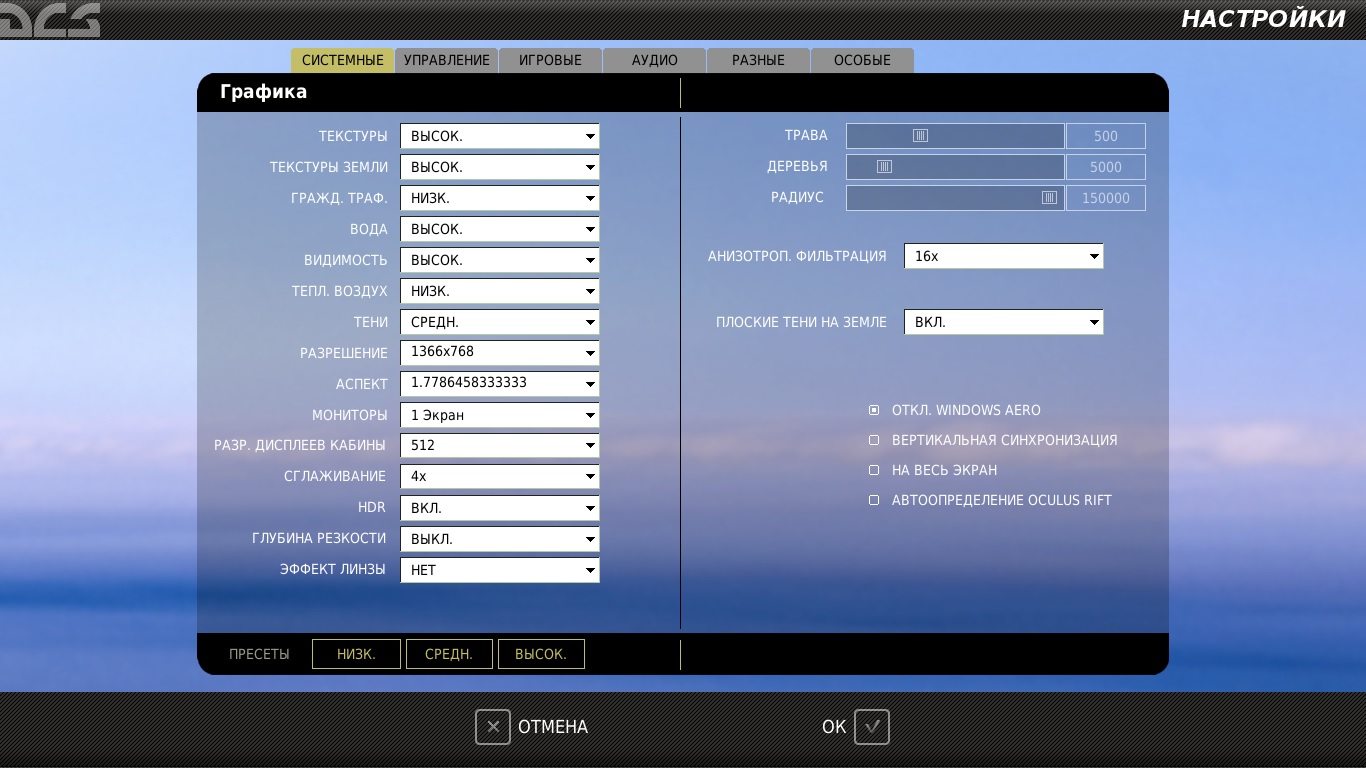
Task: Switch to the УПРАВЛЕНИЕ tab
Action: [447, 60]
